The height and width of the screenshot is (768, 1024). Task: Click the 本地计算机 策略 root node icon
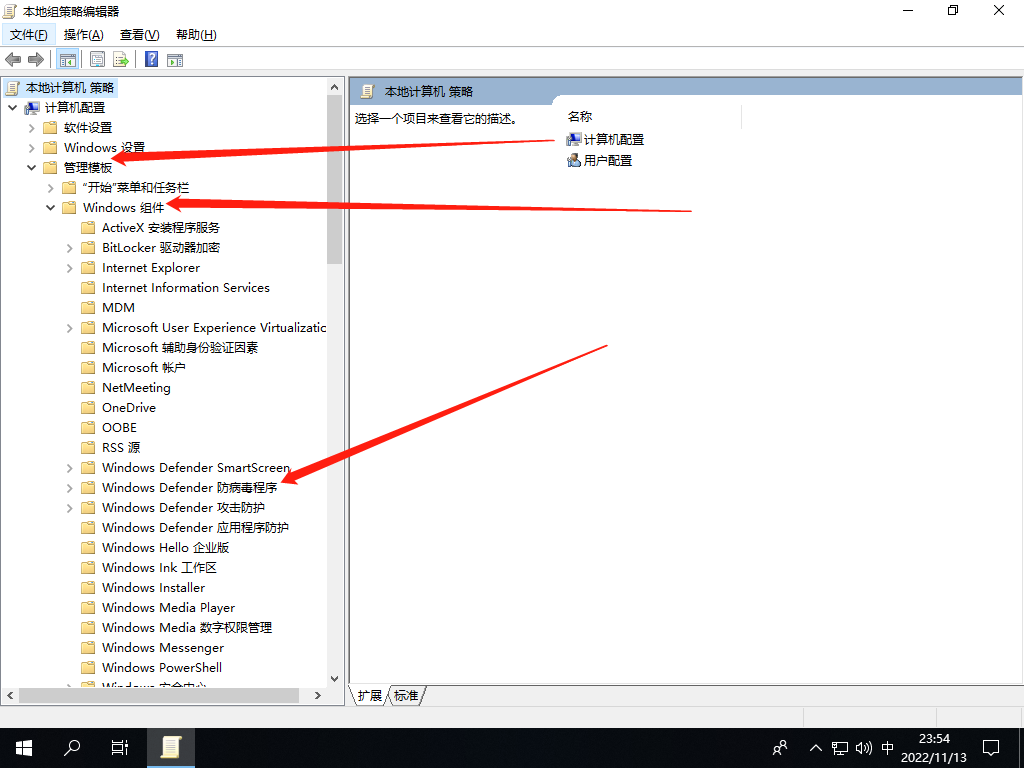12,88
